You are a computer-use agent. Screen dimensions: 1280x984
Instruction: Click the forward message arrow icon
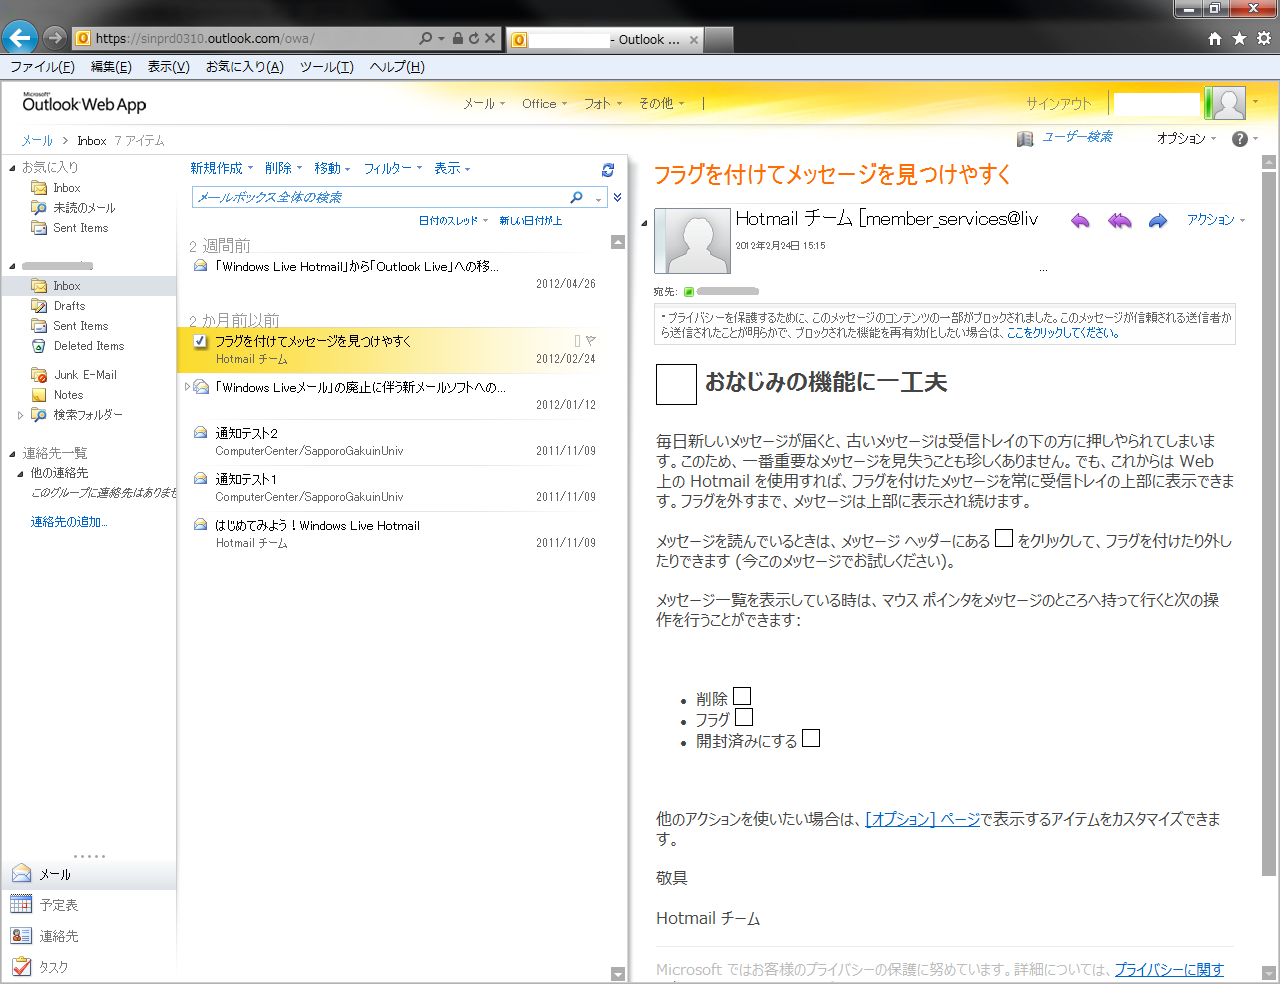(x=1158, y=220)
